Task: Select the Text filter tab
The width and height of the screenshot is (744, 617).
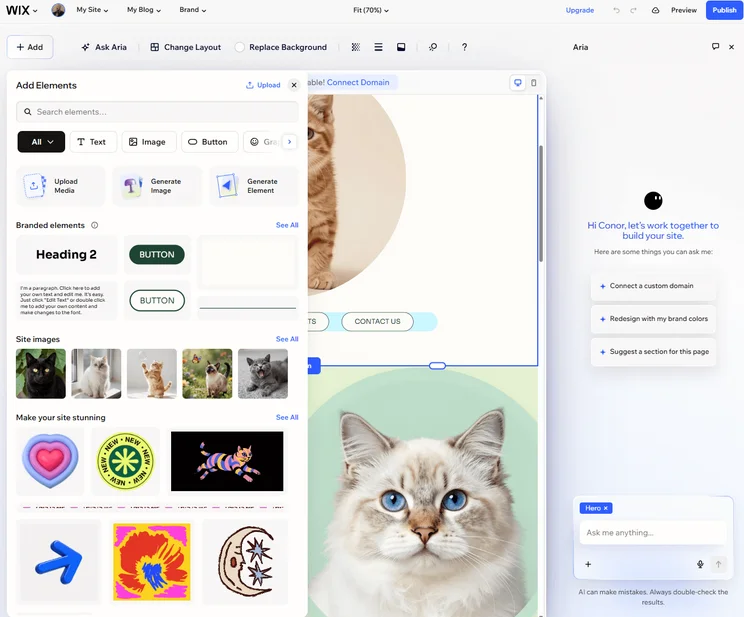Action: 93,142
